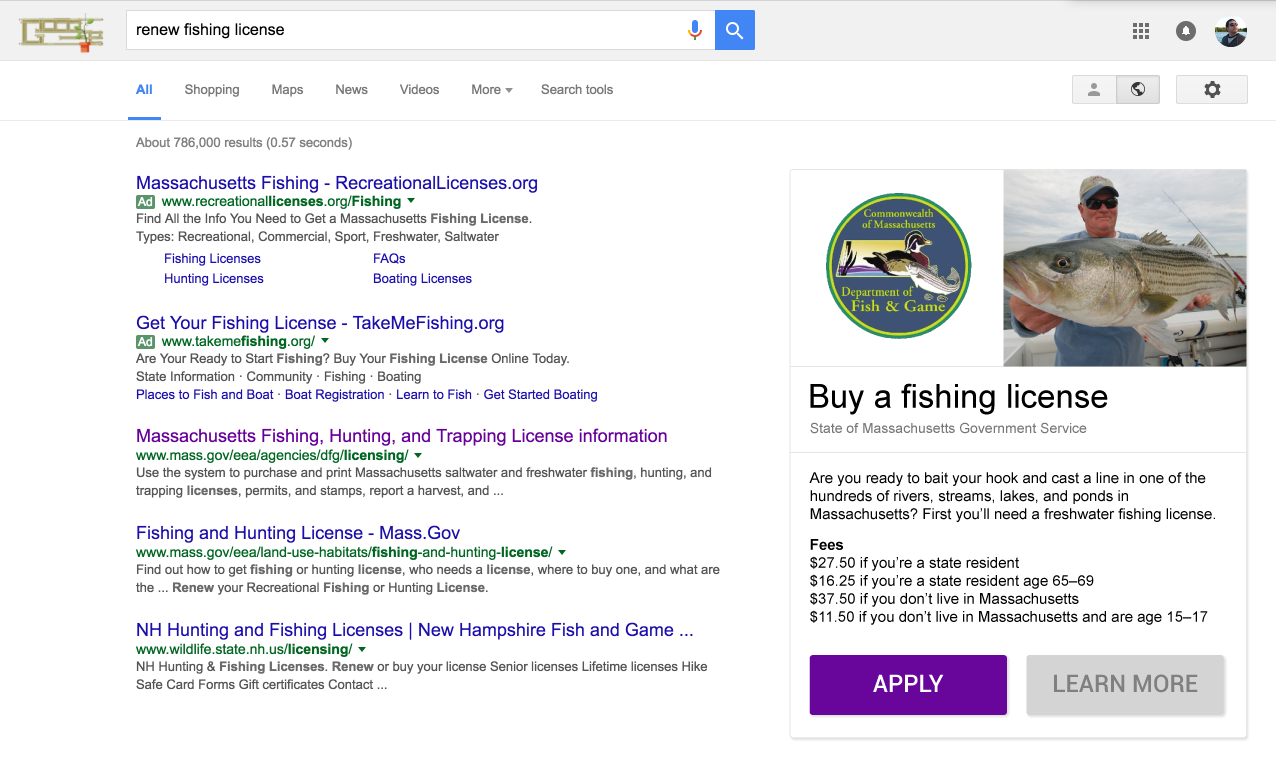Click the Ad badge beside takemefishing.org
The height and width of the screenshot is (768, 1277).
146,341
